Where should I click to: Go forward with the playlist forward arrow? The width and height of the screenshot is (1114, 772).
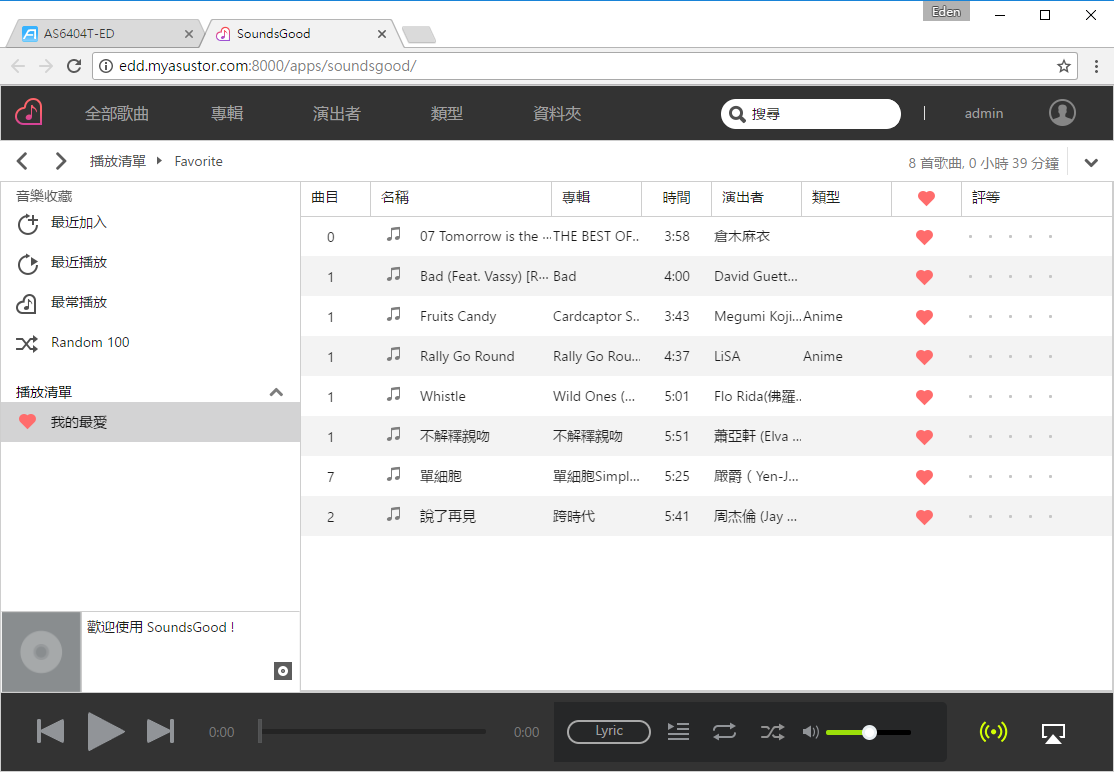(x=61, y=161)
